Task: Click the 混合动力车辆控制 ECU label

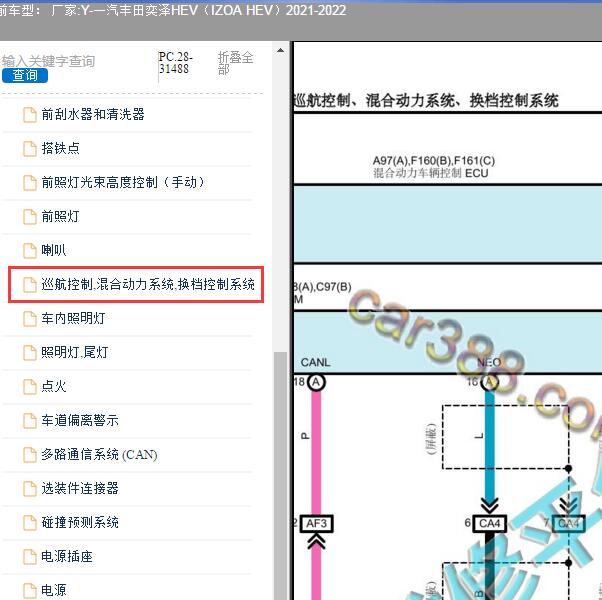Action: [x=430, y=173]
